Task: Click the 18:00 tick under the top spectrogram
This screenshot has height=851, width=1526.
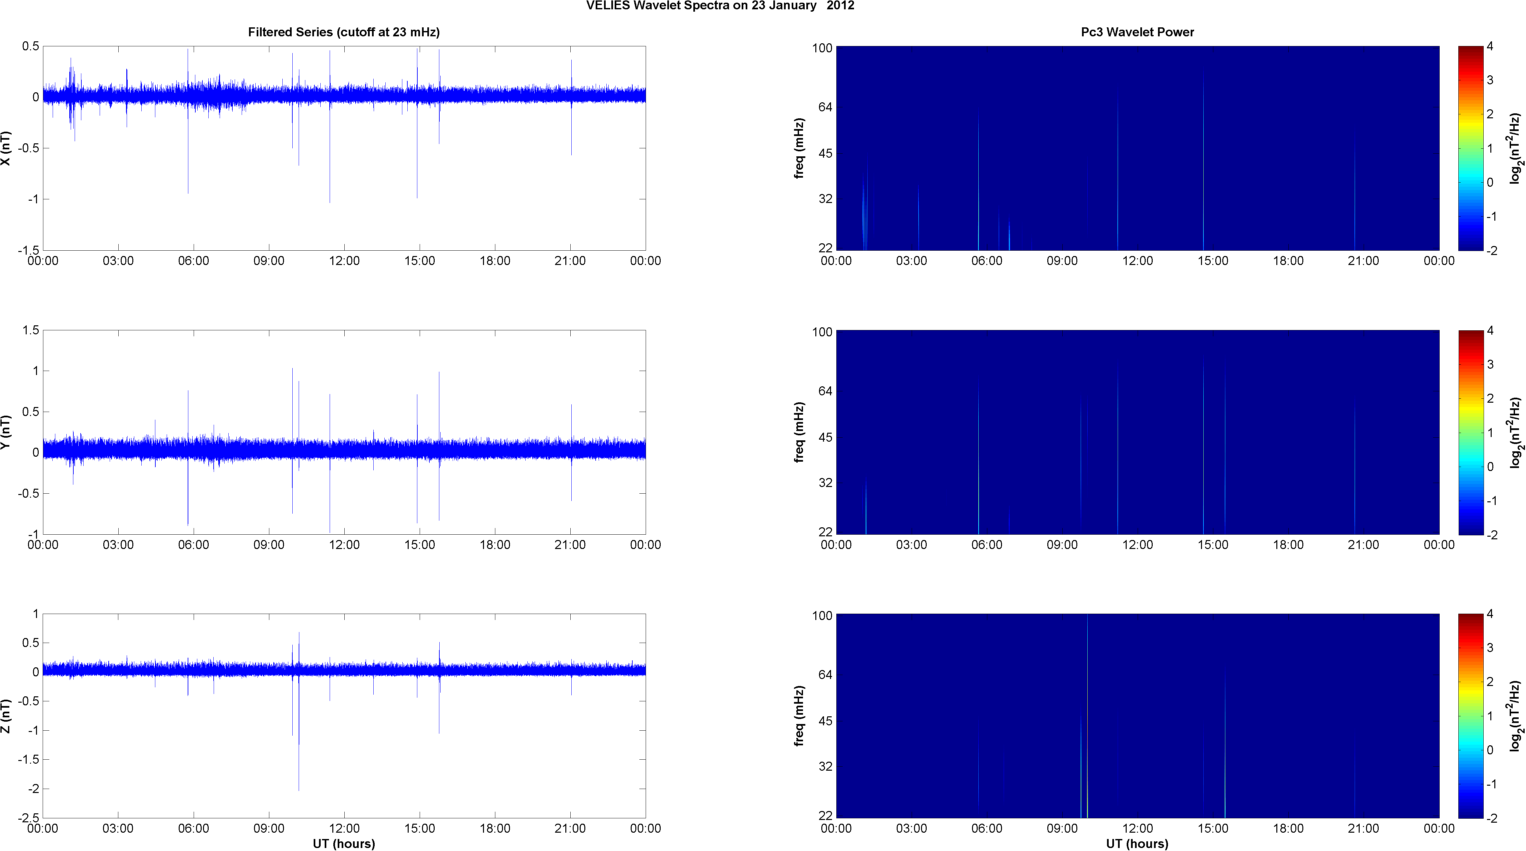Action: pyautogui.click(x=1288, y=261)
